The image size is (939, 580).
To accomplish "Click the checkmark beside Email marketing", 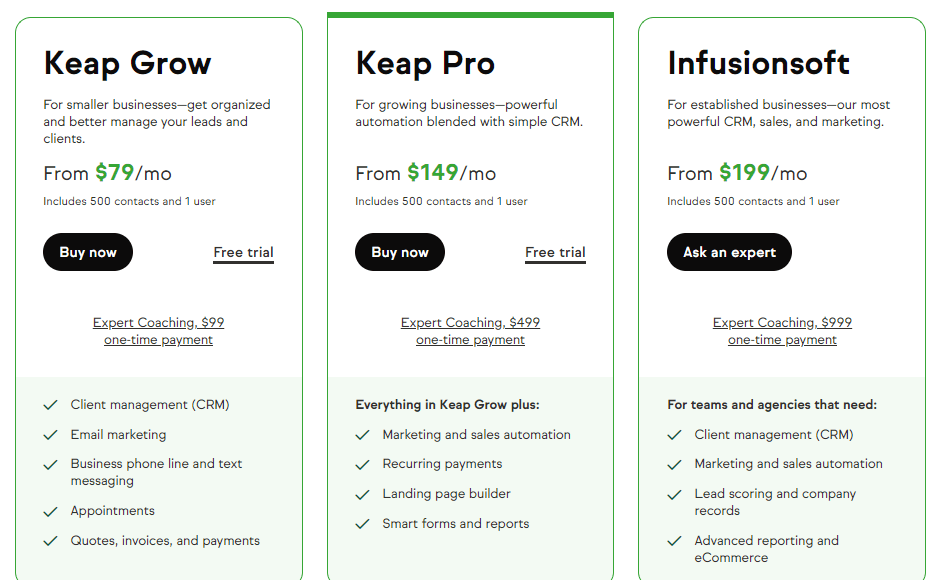I will tap(50, 434).
